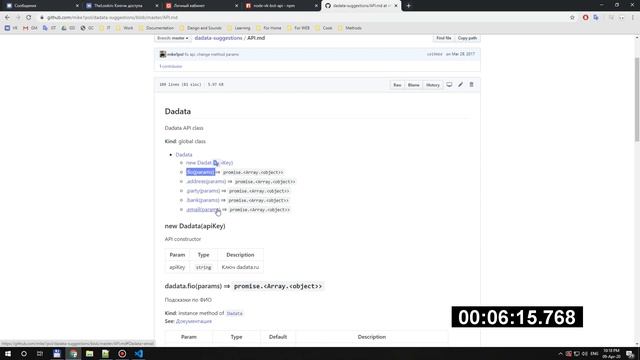Open the .bank(params) anchor link

pos(203,200)
